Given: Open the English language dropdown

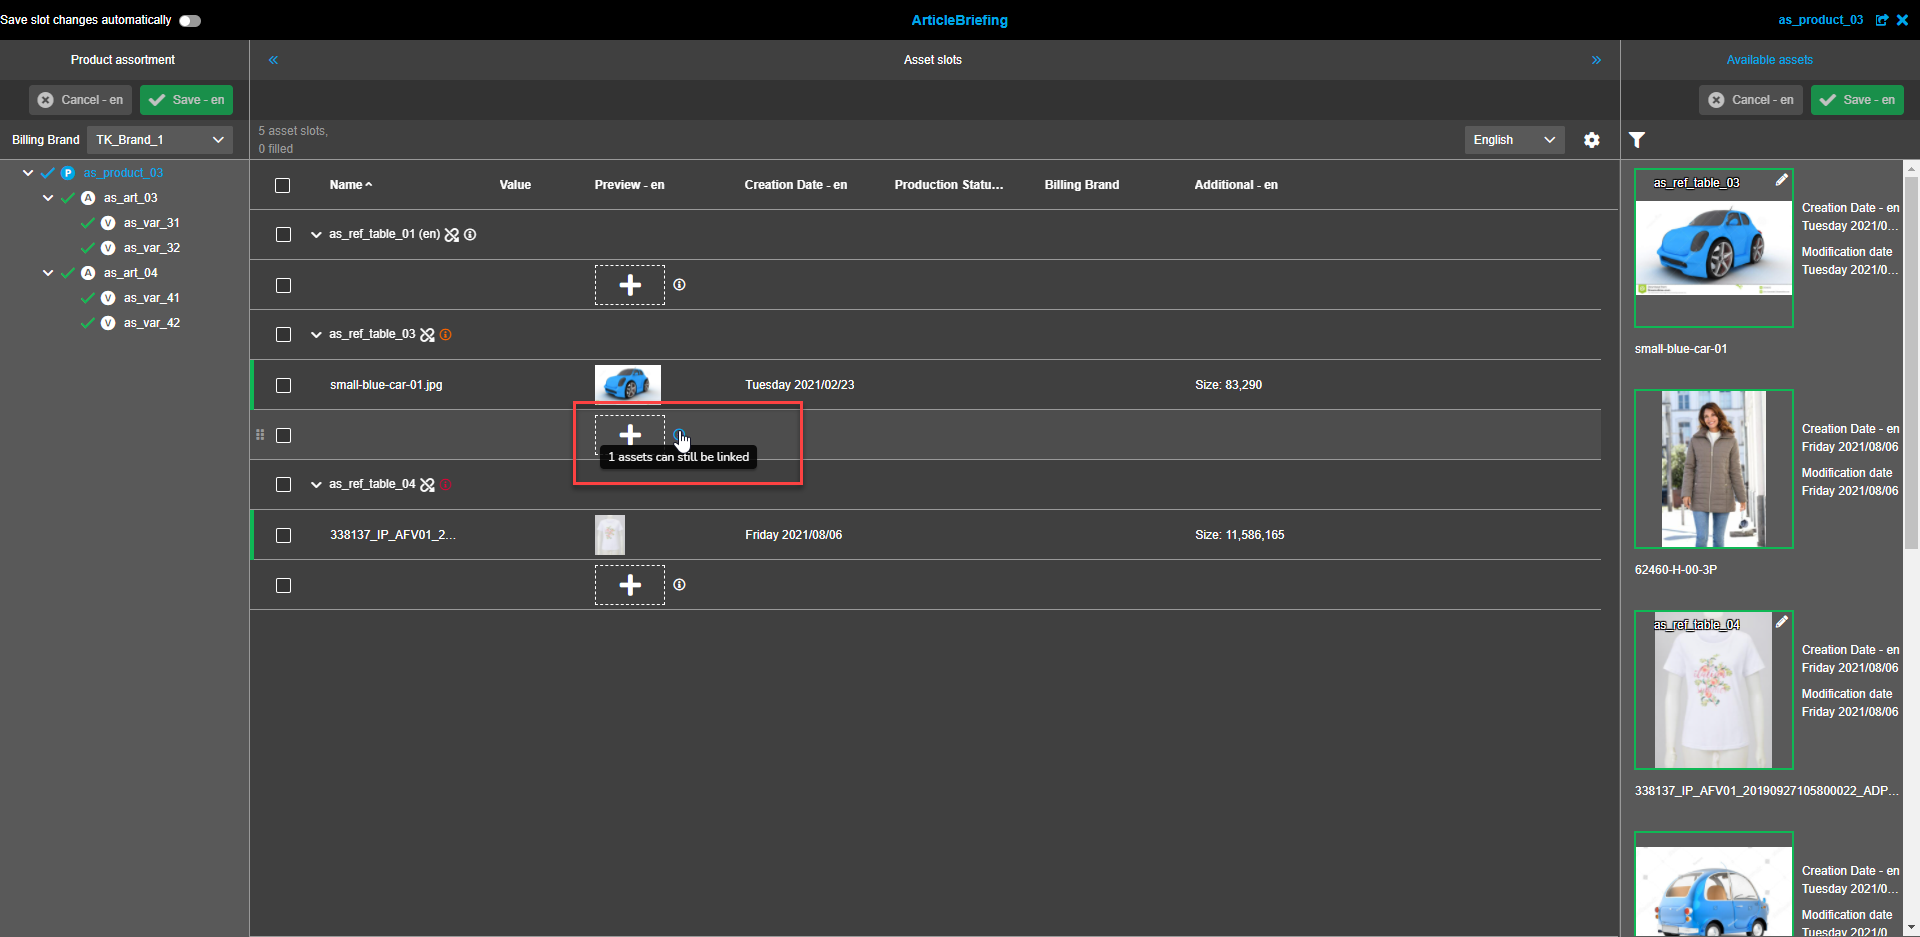Looking at the screenshot, I should 1513,140.
